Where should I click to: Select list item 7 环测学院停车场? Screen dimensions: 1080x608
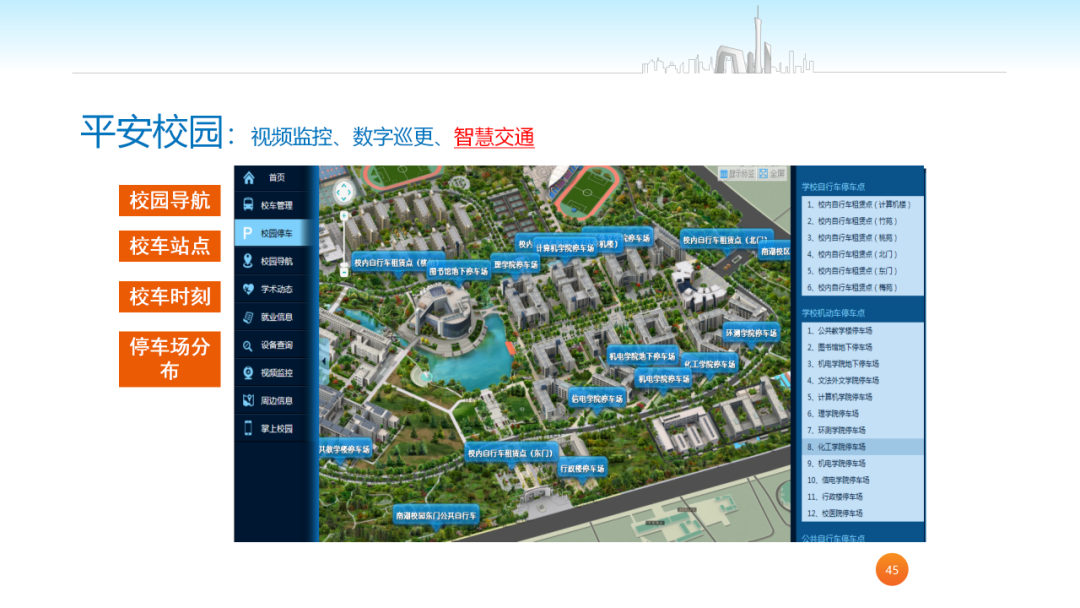(862, 430)
